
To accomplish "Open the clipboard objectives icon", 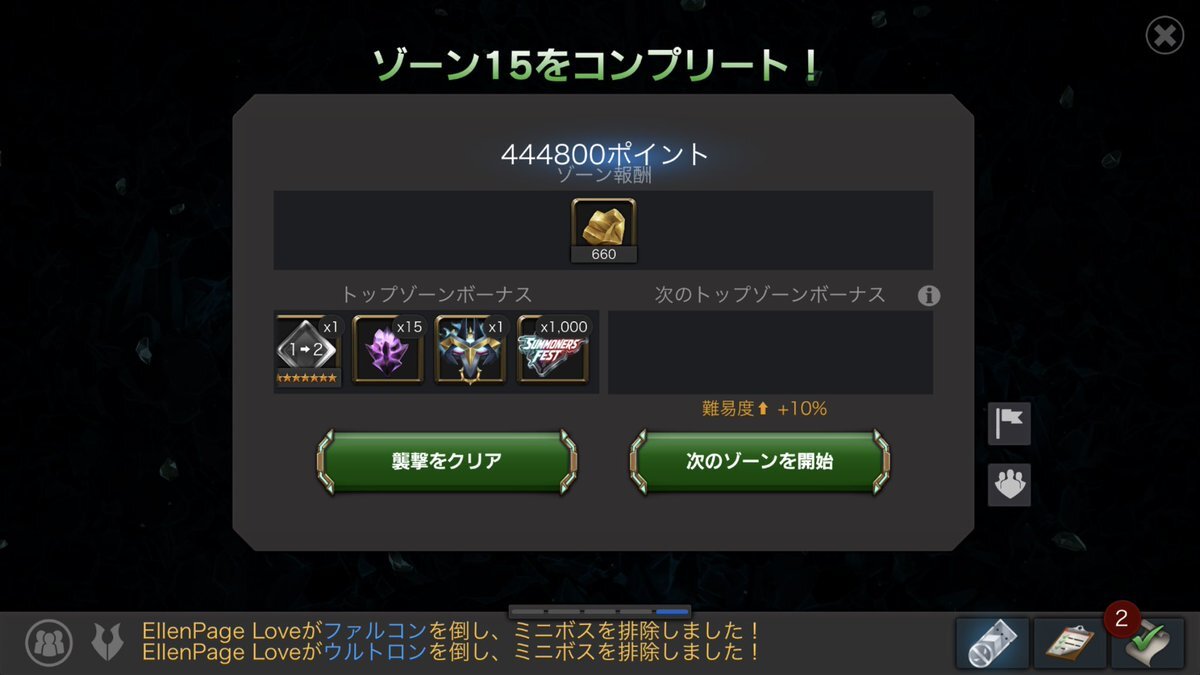I will 1069,642.
